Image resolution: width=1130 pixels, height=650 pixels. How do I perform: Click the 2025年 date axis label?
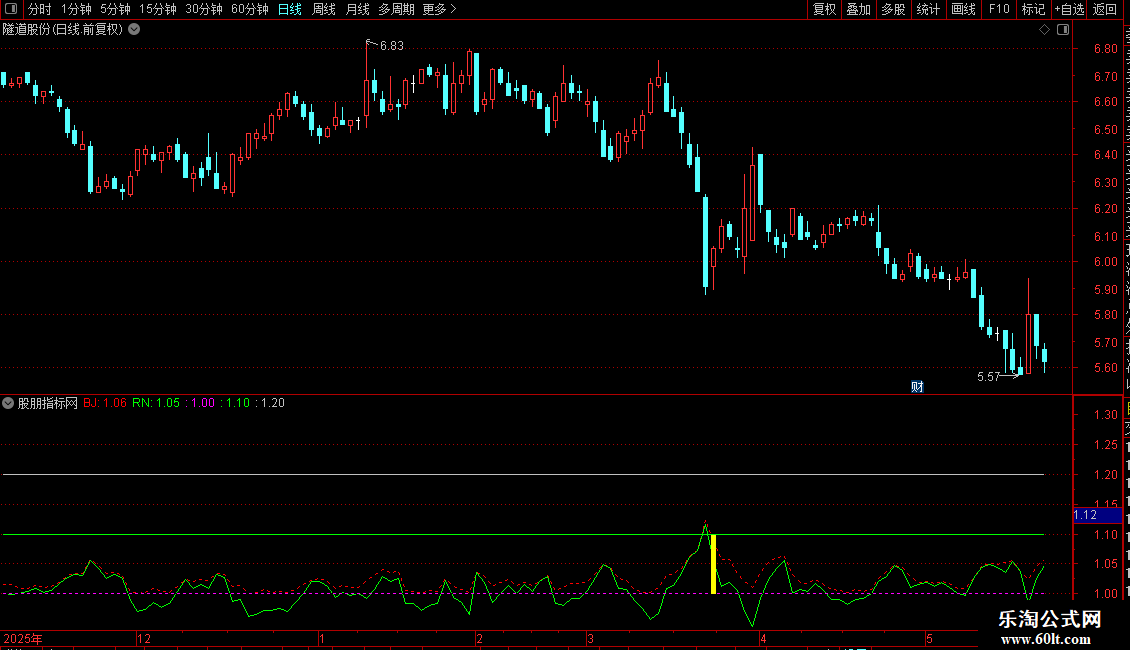(x=23, y=638)
